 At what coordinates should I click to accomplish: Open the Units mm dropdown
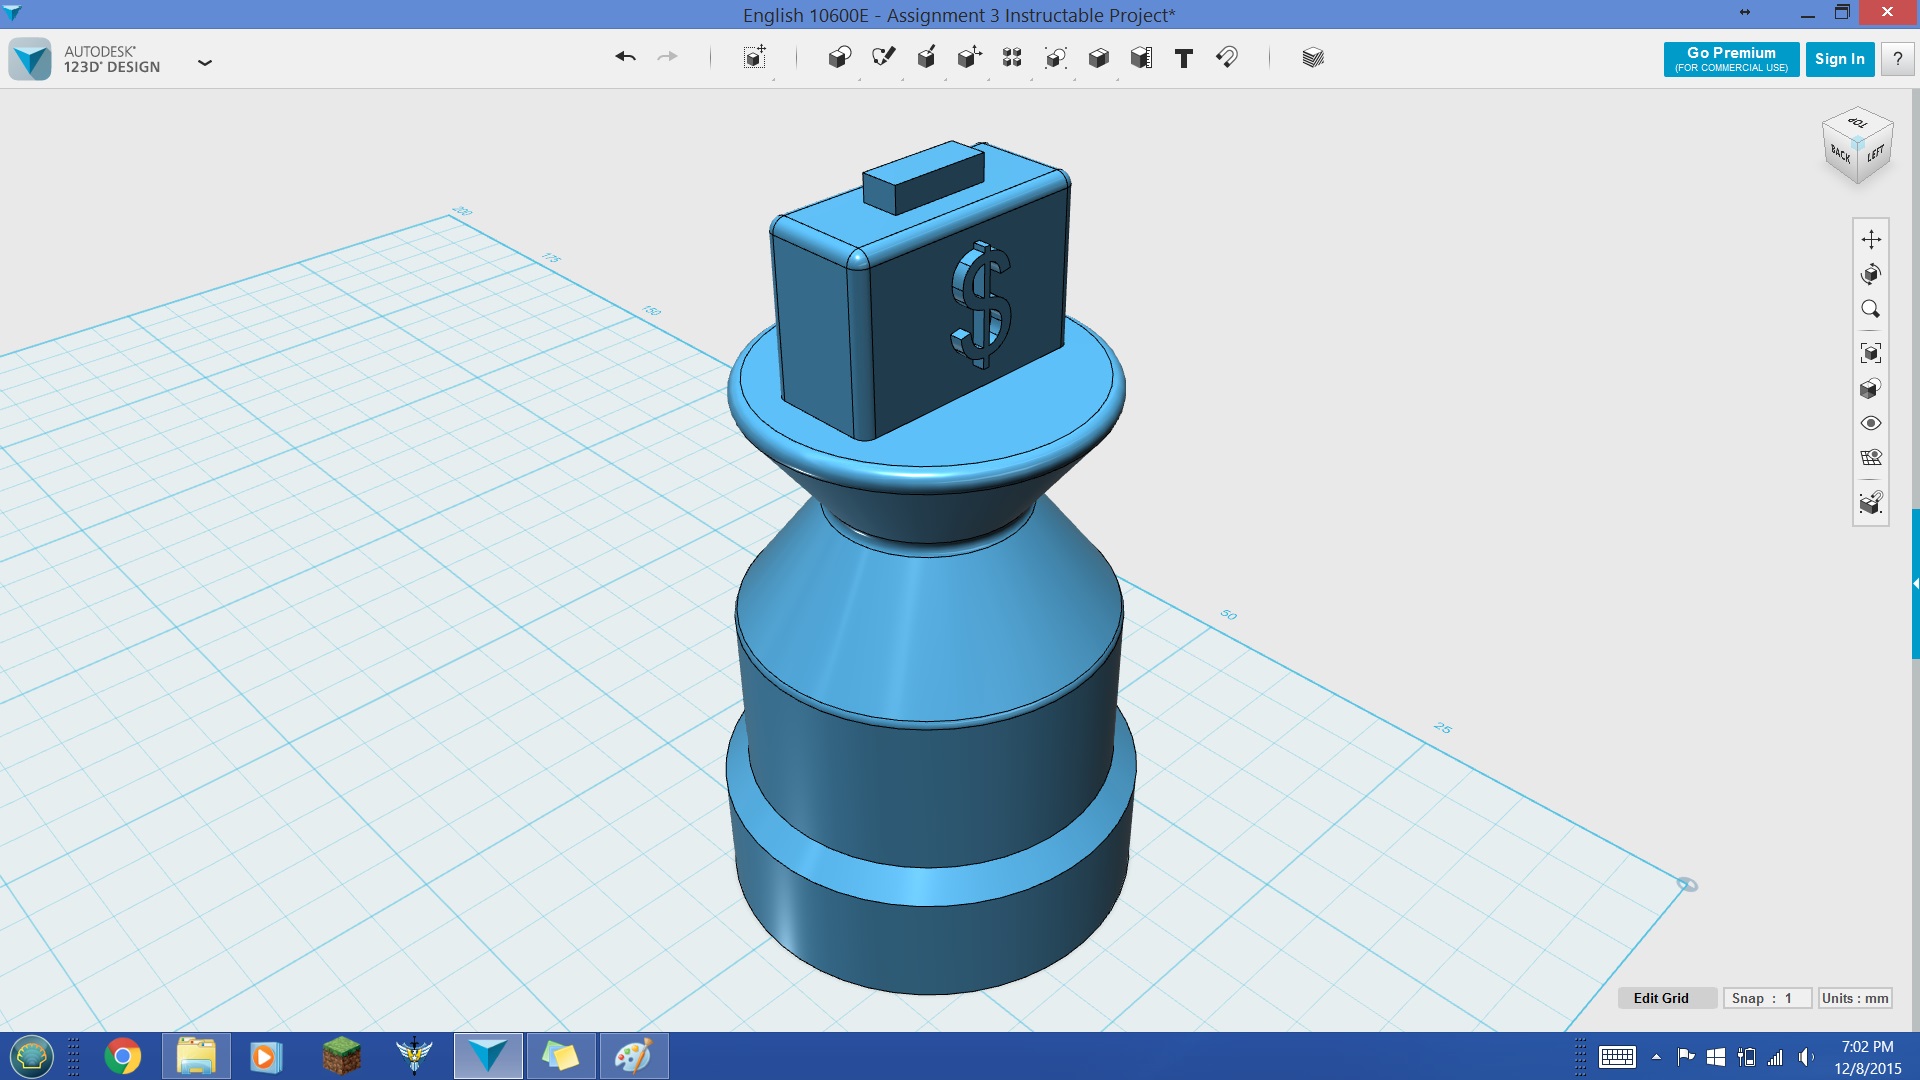coord(1855,998)
